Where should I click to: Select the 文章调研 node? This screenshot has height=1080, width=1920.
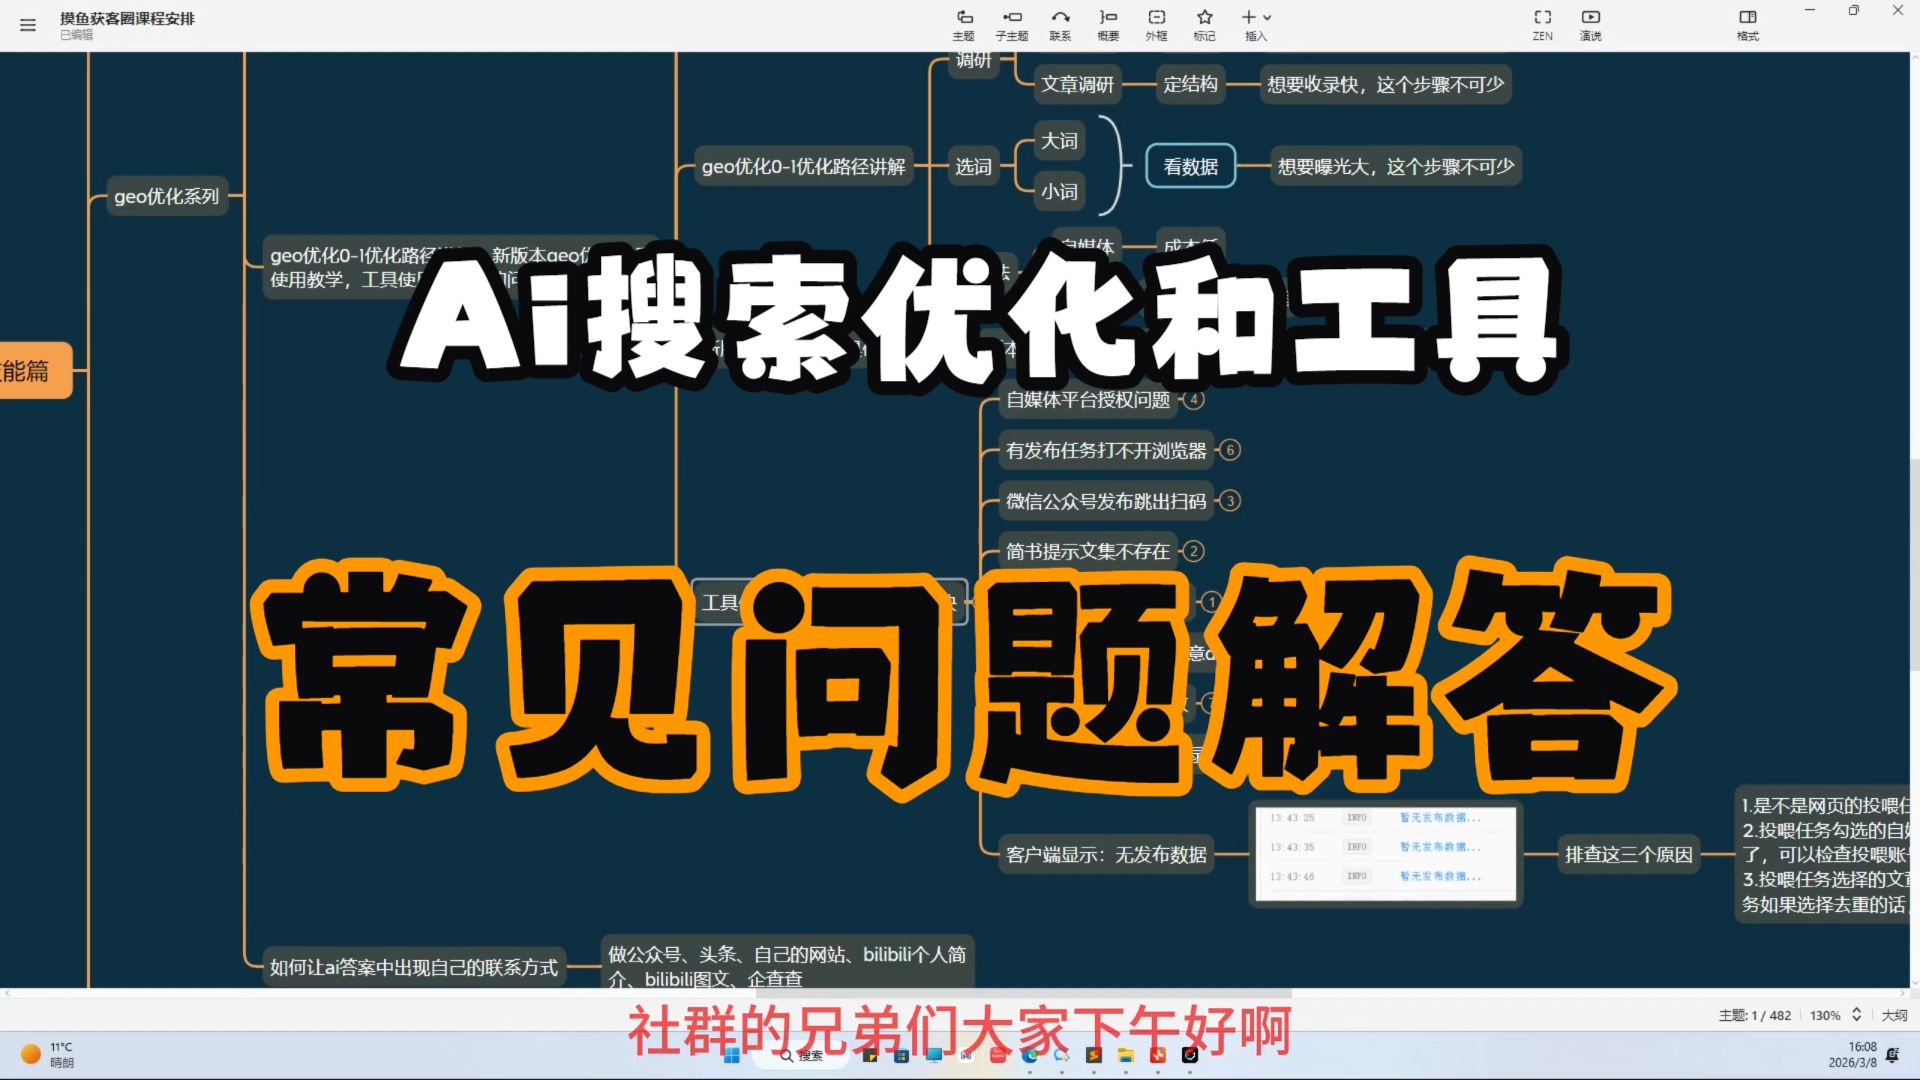pos(1077,84)
